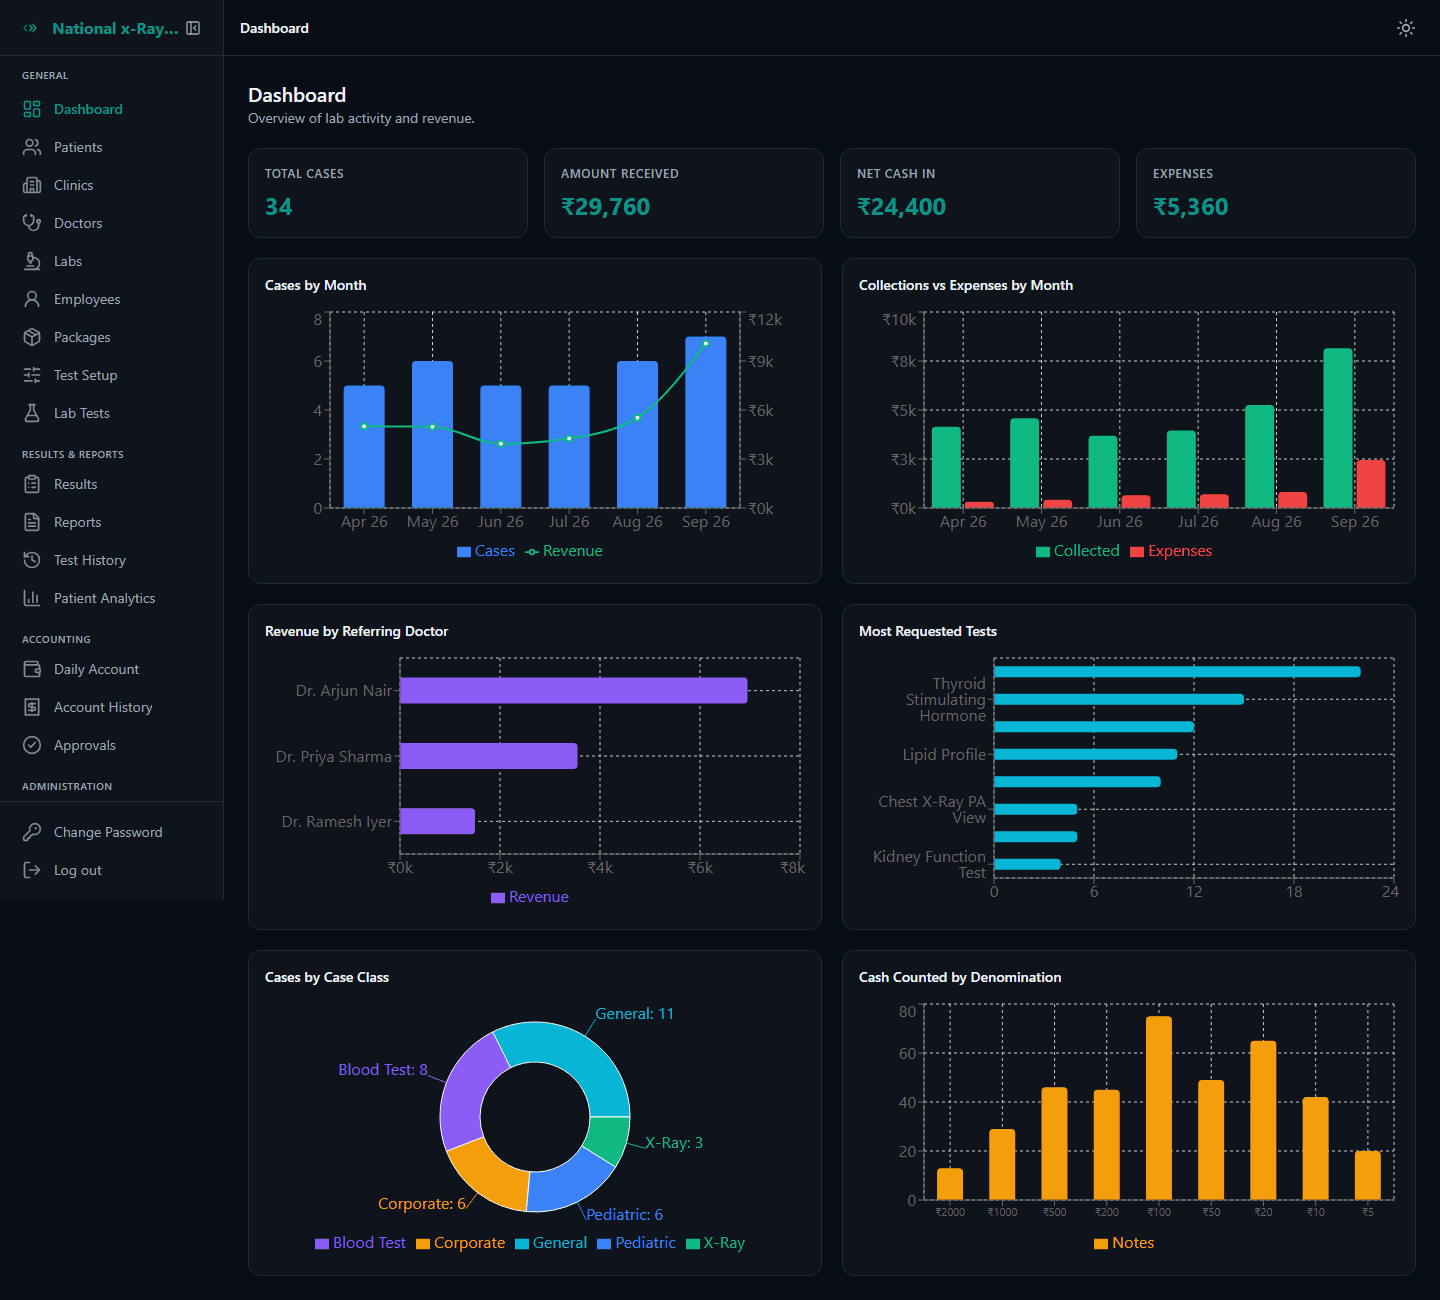
Task: Click the 'Dr. Ramesh Iyer' axis label
Action: tap(337, 822)
